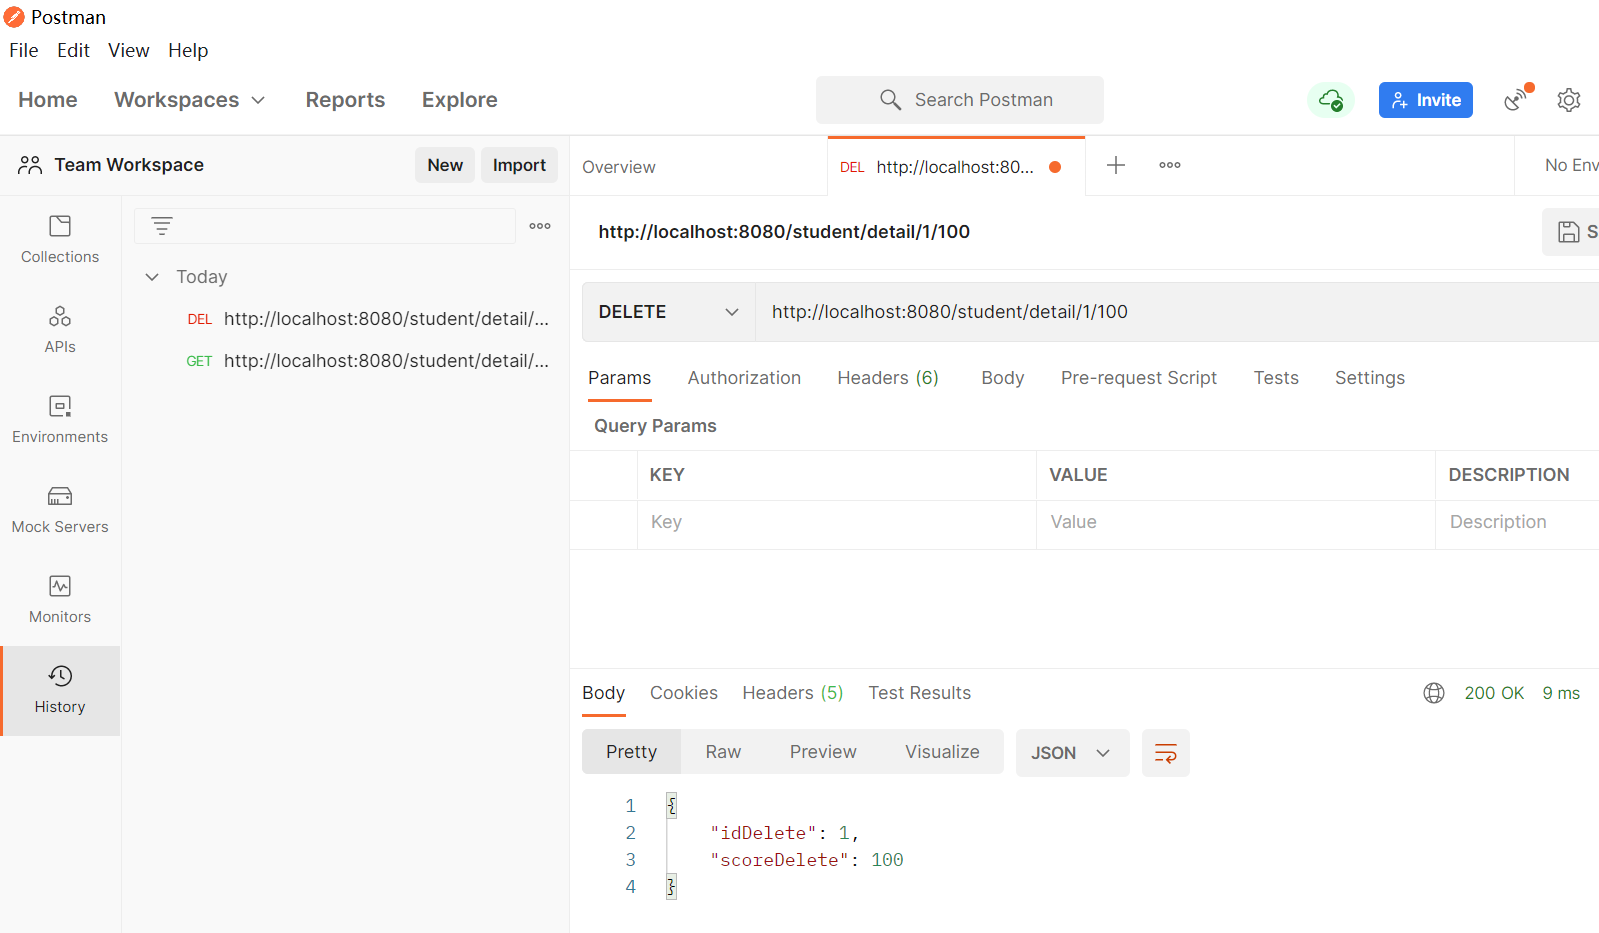Switch to request Headers (6) tab
The image size is (1599, 933).
click(x=888, y=378)
